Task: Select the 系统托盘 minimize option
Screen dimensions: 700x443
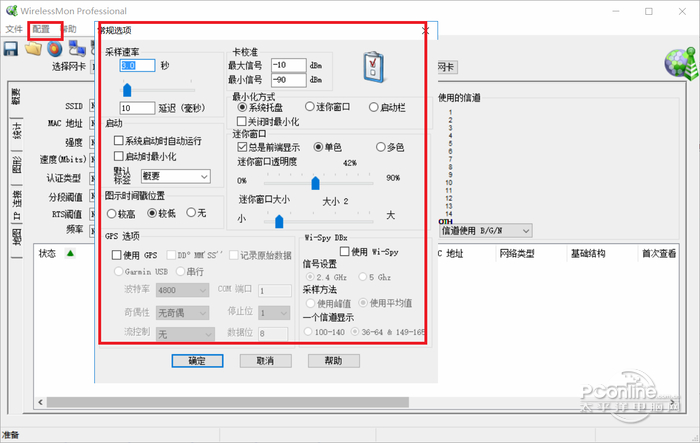Action: (242, 107)
